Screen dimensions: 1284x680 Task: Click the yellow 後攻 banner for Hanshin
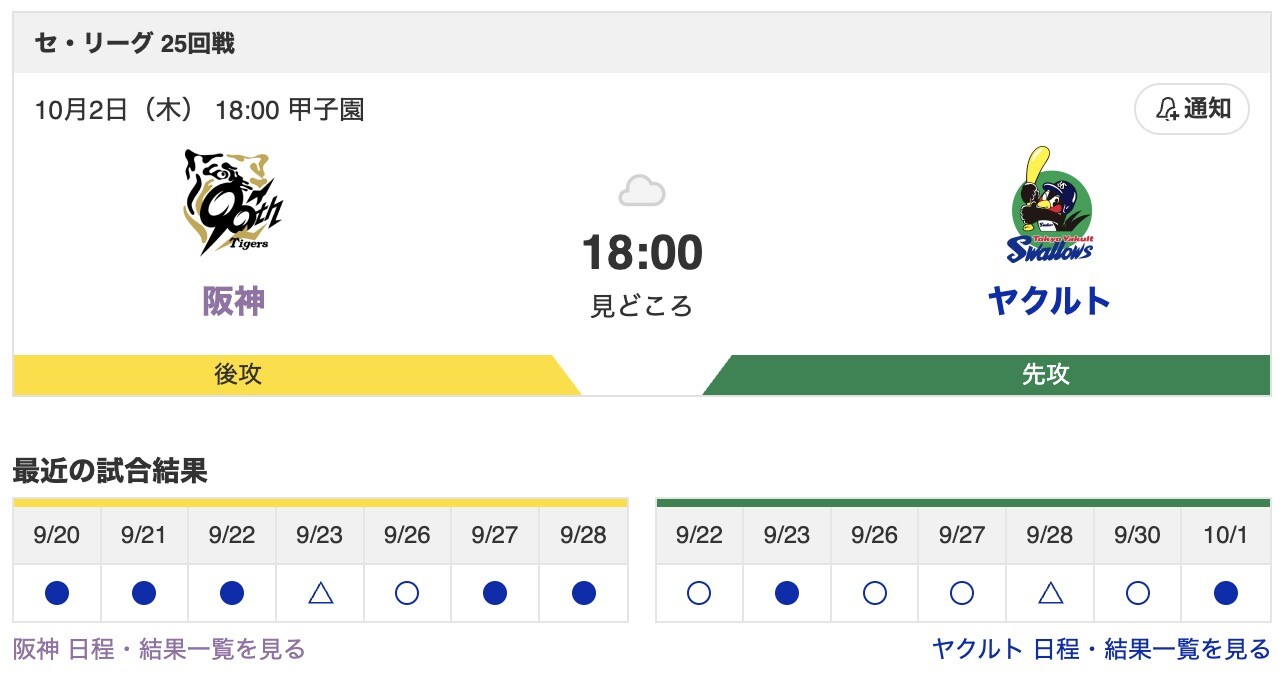point(237,376)
